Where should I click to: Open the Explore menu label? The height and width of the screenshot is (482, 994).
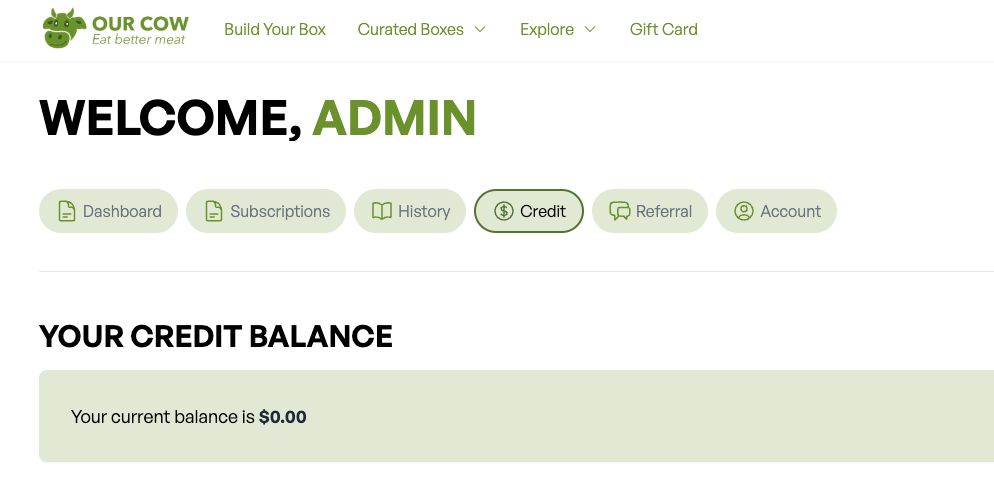point(547,29)
